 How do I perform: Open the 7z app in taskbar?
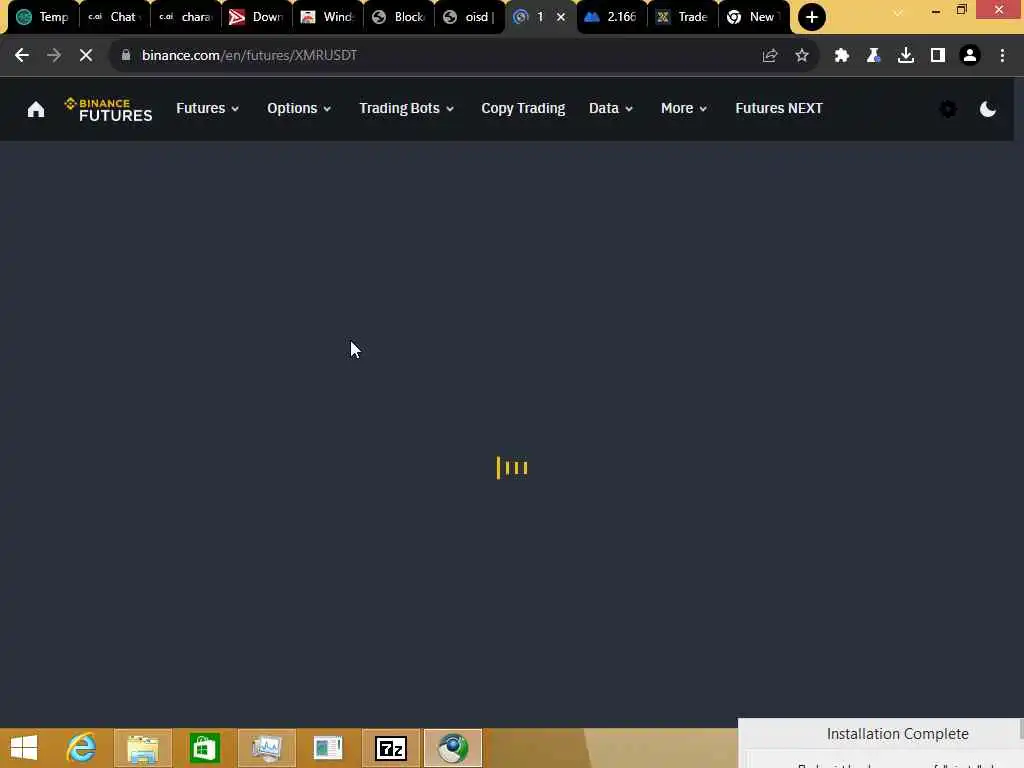(391, 748)
